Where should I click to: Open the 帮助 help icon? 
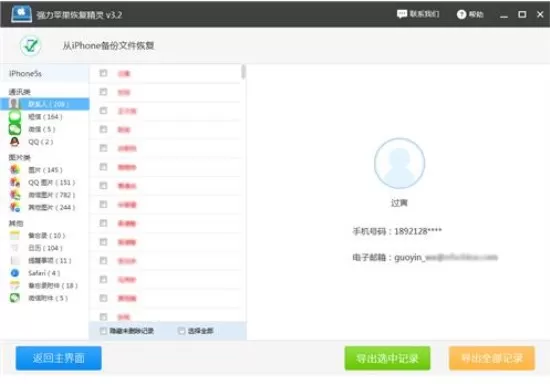pos(461,14)
